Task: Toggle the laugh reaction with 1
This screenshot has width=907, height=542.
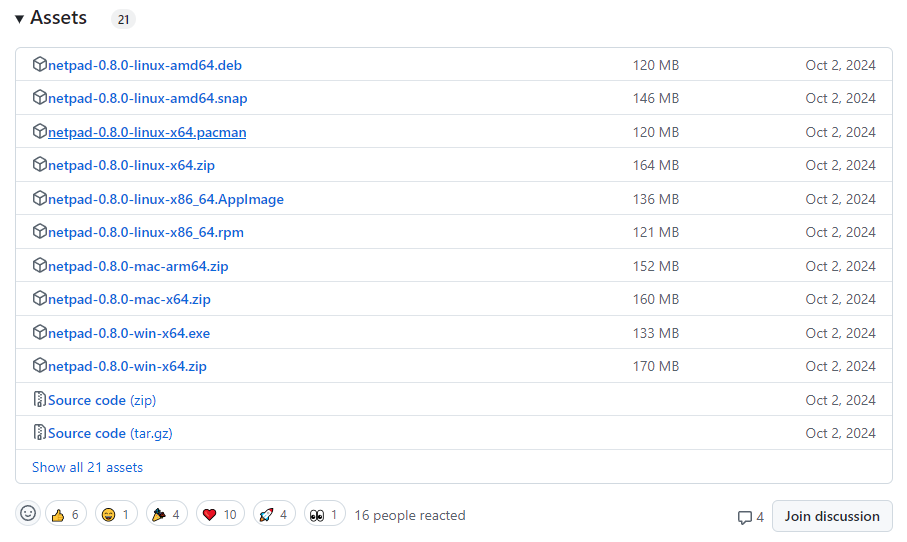Action: 116,514
